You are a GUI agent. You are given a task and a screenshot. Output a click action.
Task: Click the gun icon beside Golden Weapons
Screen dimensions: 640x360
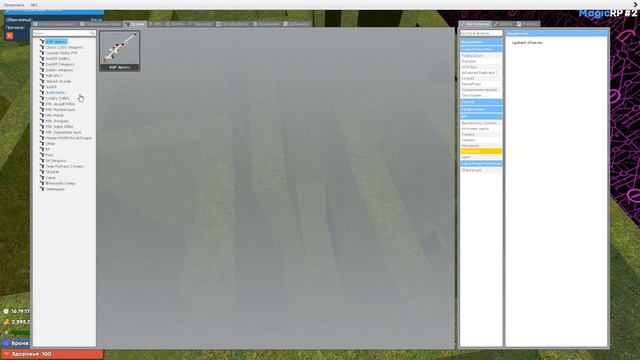click(42, 70)
